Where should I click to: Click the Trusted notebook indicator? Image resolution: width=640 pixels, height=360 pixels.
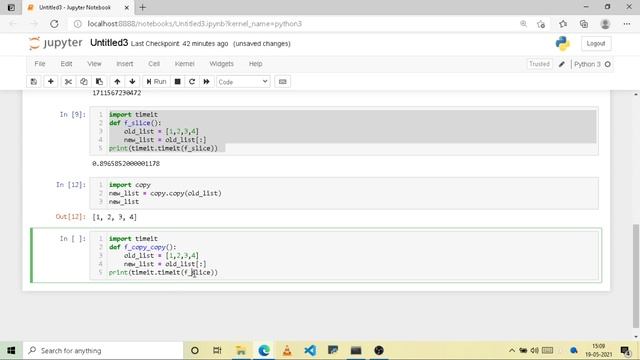[x=539, y=64]
